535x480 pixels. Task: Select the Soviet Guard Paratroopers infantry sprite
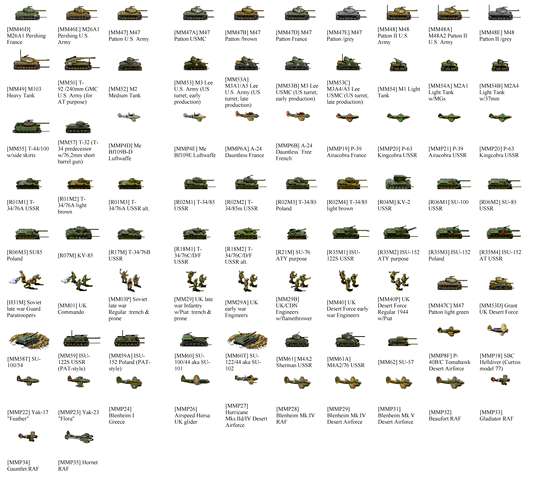[26, 280]
